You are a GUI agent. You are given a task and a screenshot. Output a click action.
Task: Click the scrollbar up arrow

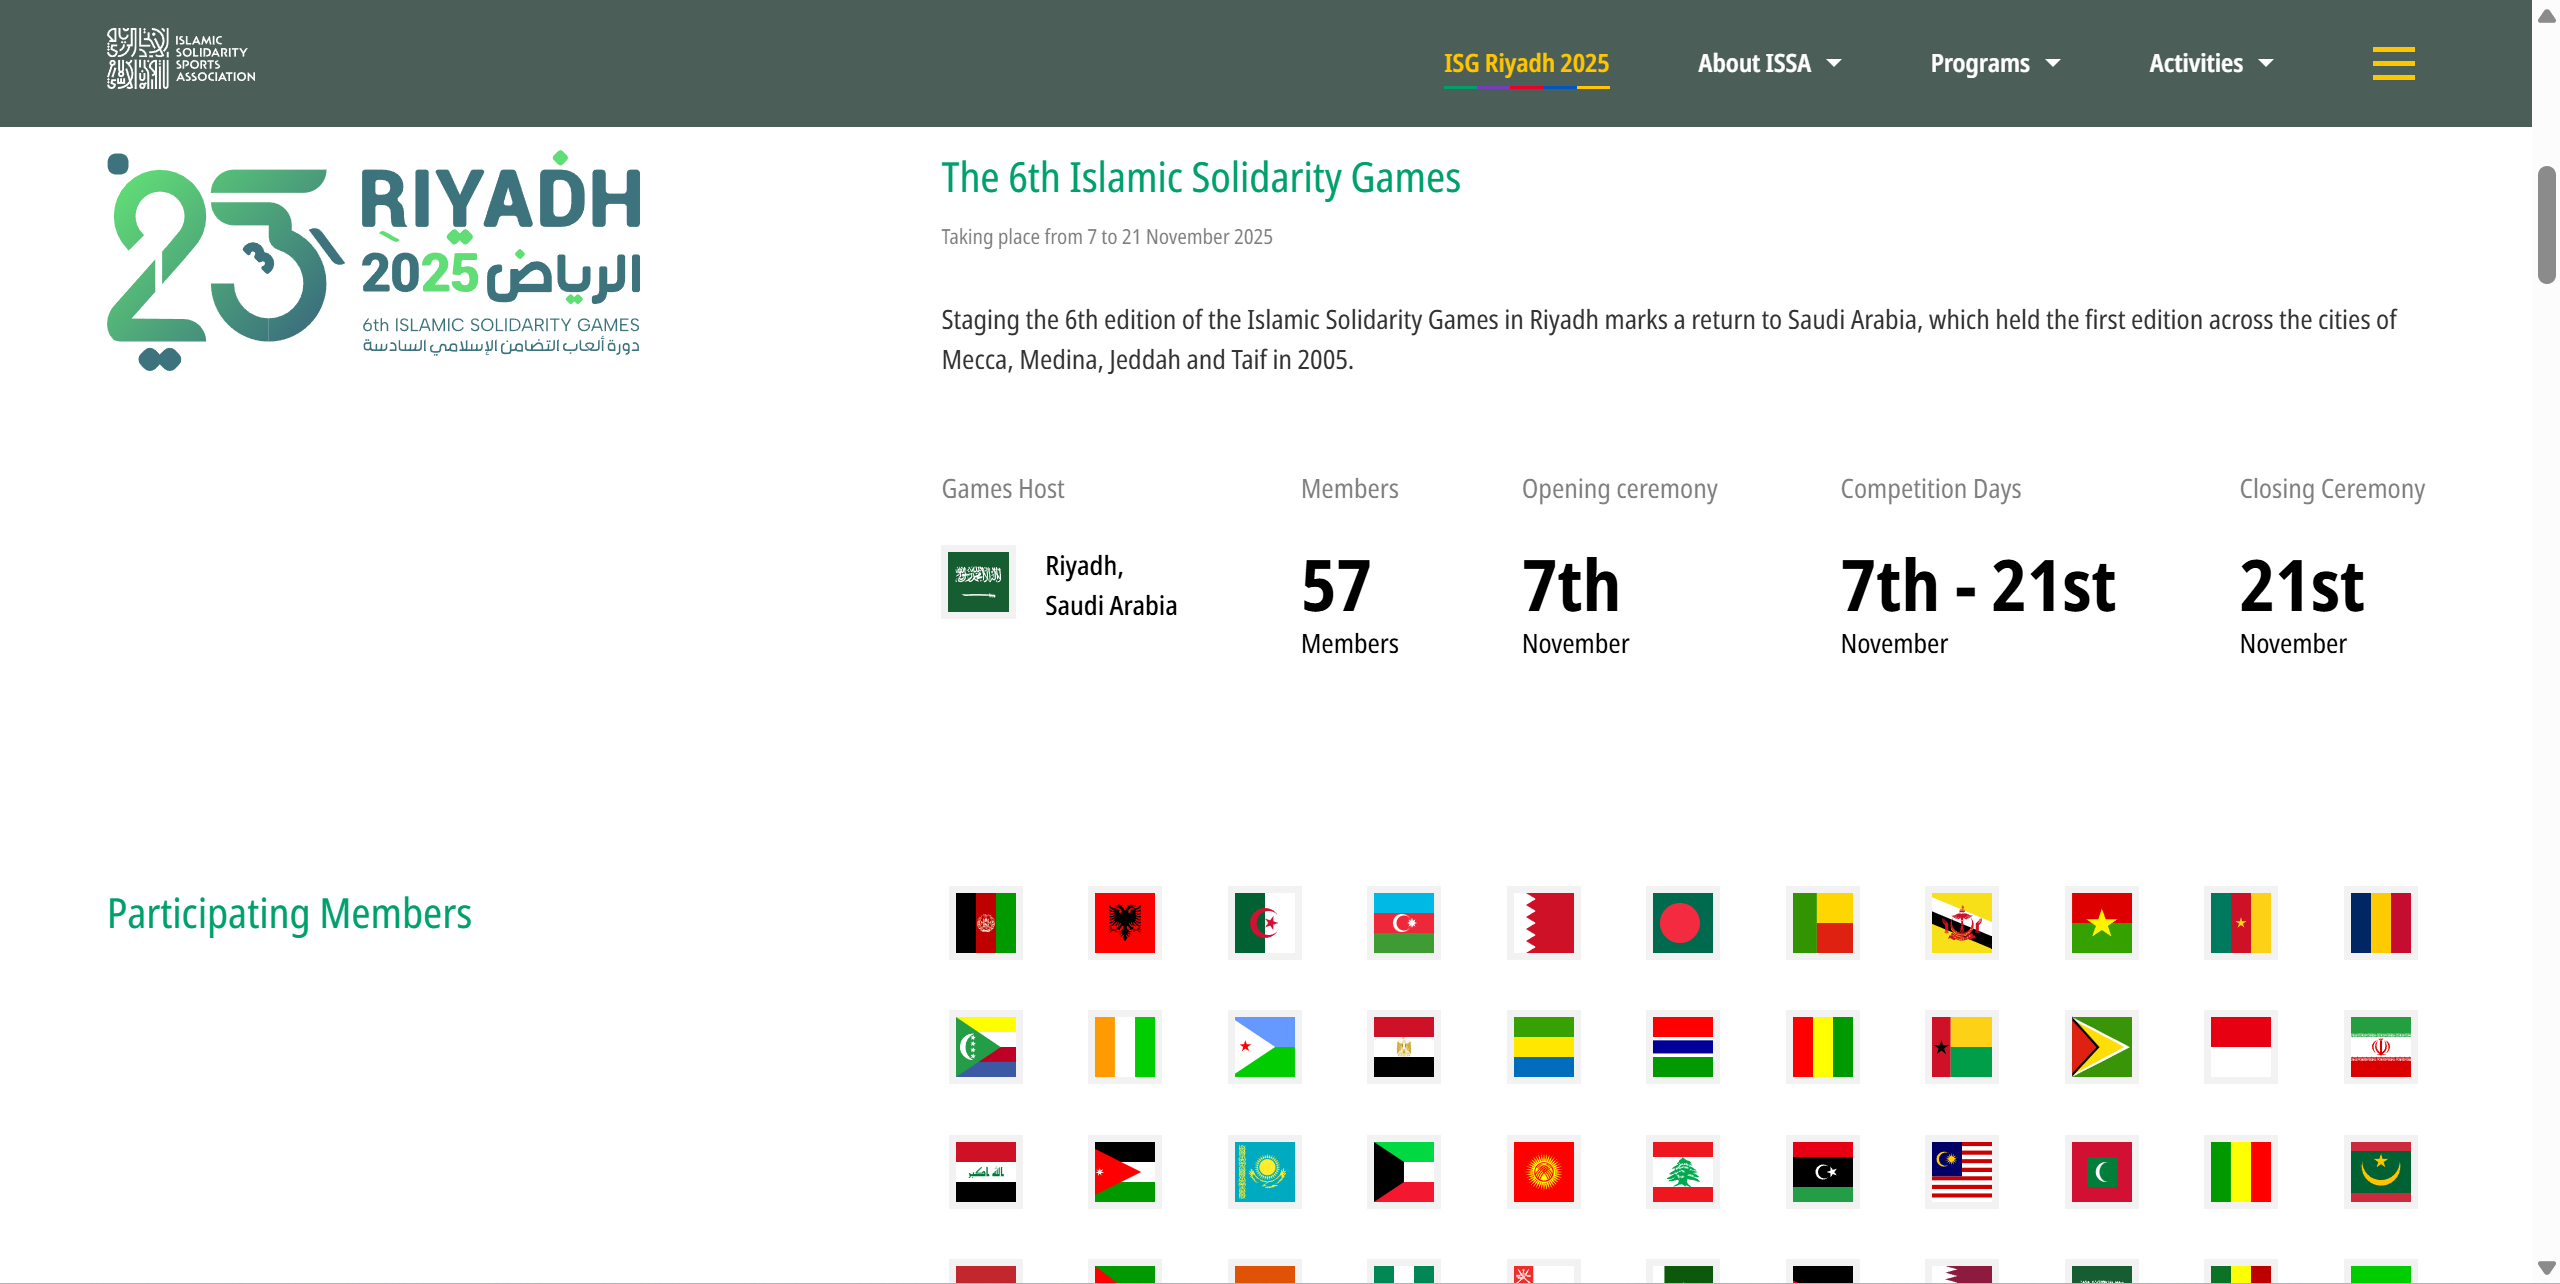pos(2546,15)
